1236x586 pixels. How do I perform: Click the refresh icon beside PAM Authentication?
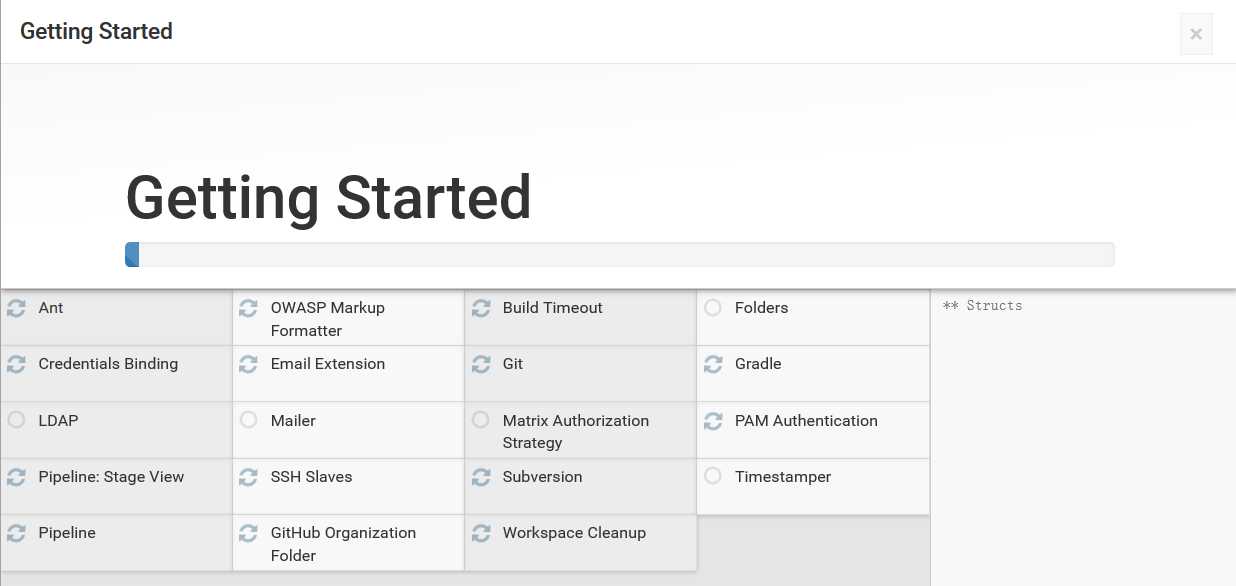coord(713,421)
